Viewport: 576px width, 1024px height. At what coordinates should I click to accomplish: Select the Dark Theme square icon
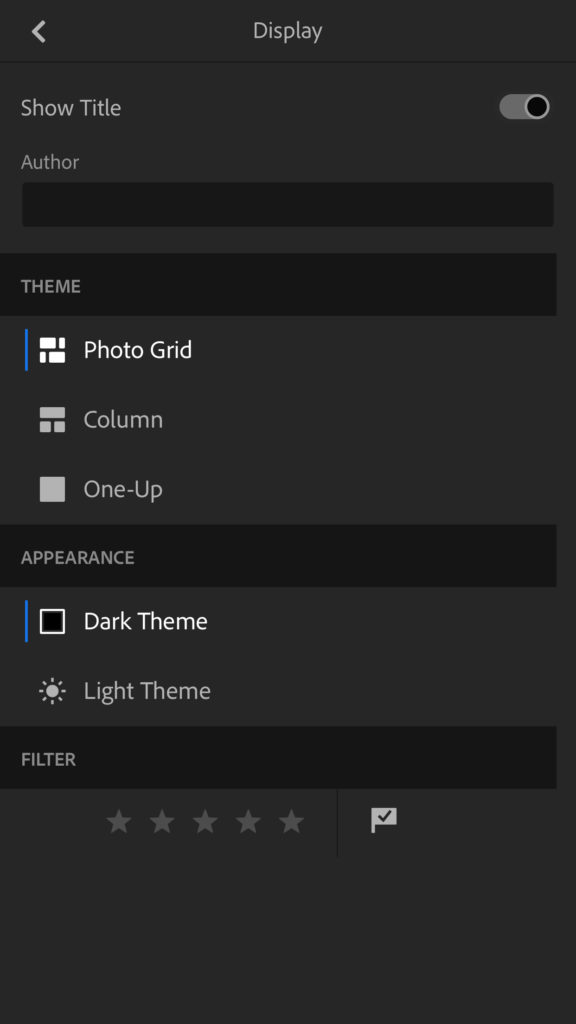point(52,621)
